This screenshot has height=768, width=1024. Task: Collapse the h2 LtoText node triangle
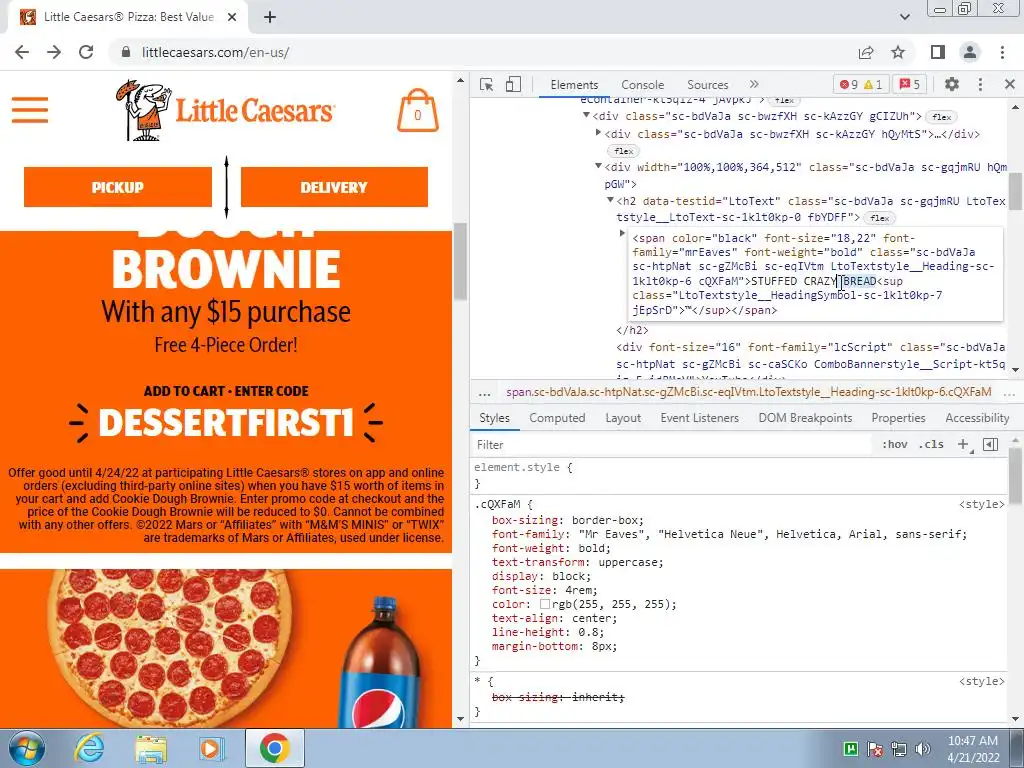(x=610, y=200)
